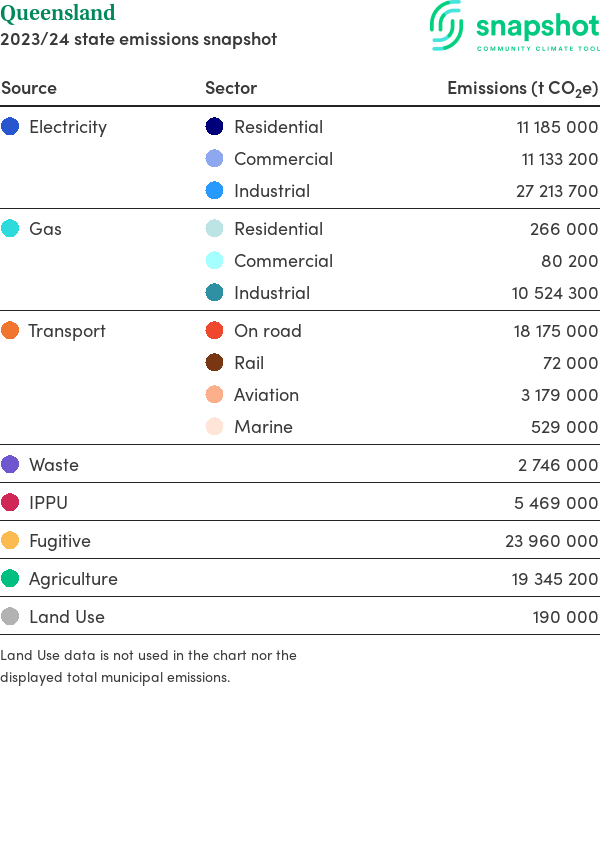Click the Emissions (t CO2e) column header
This screenshot has height=850, width=600.
(x=522, y=88)
